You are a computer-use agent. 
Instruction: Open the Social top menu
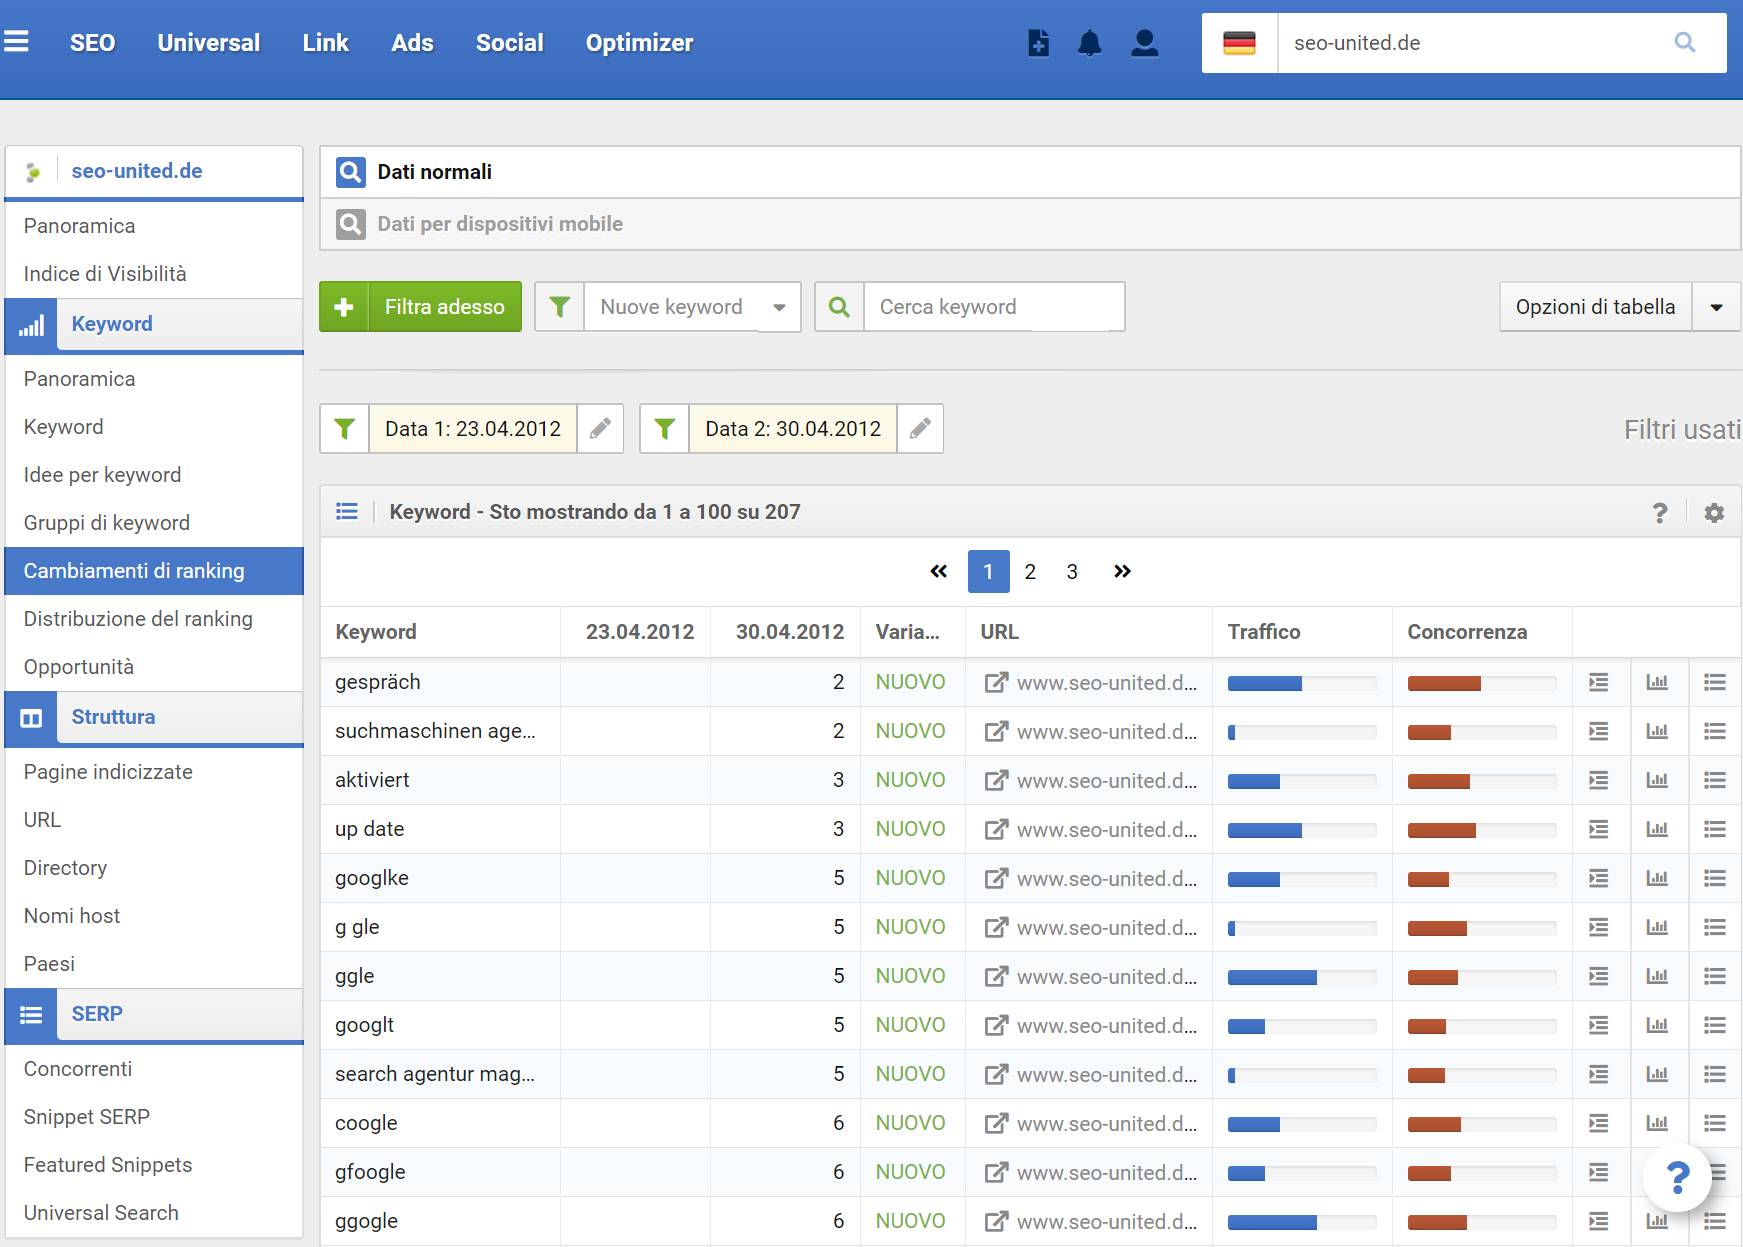(510, 43)
